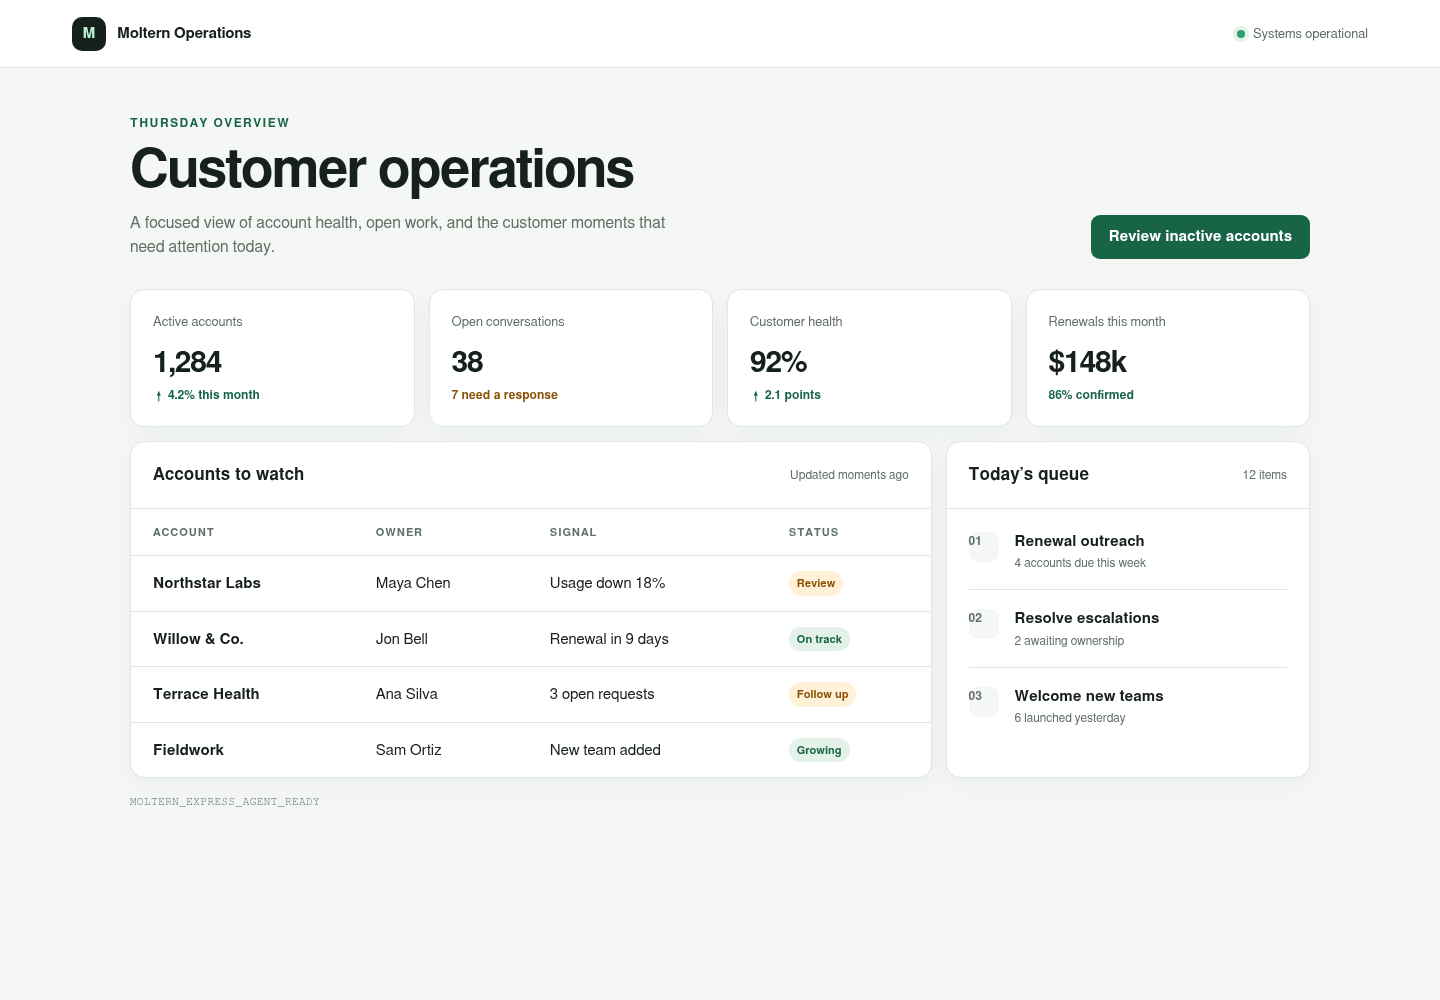The width and height of the screenshot is (1440, 1000).
Task: Click the Review inactive accounts button
Action: 1200,237
